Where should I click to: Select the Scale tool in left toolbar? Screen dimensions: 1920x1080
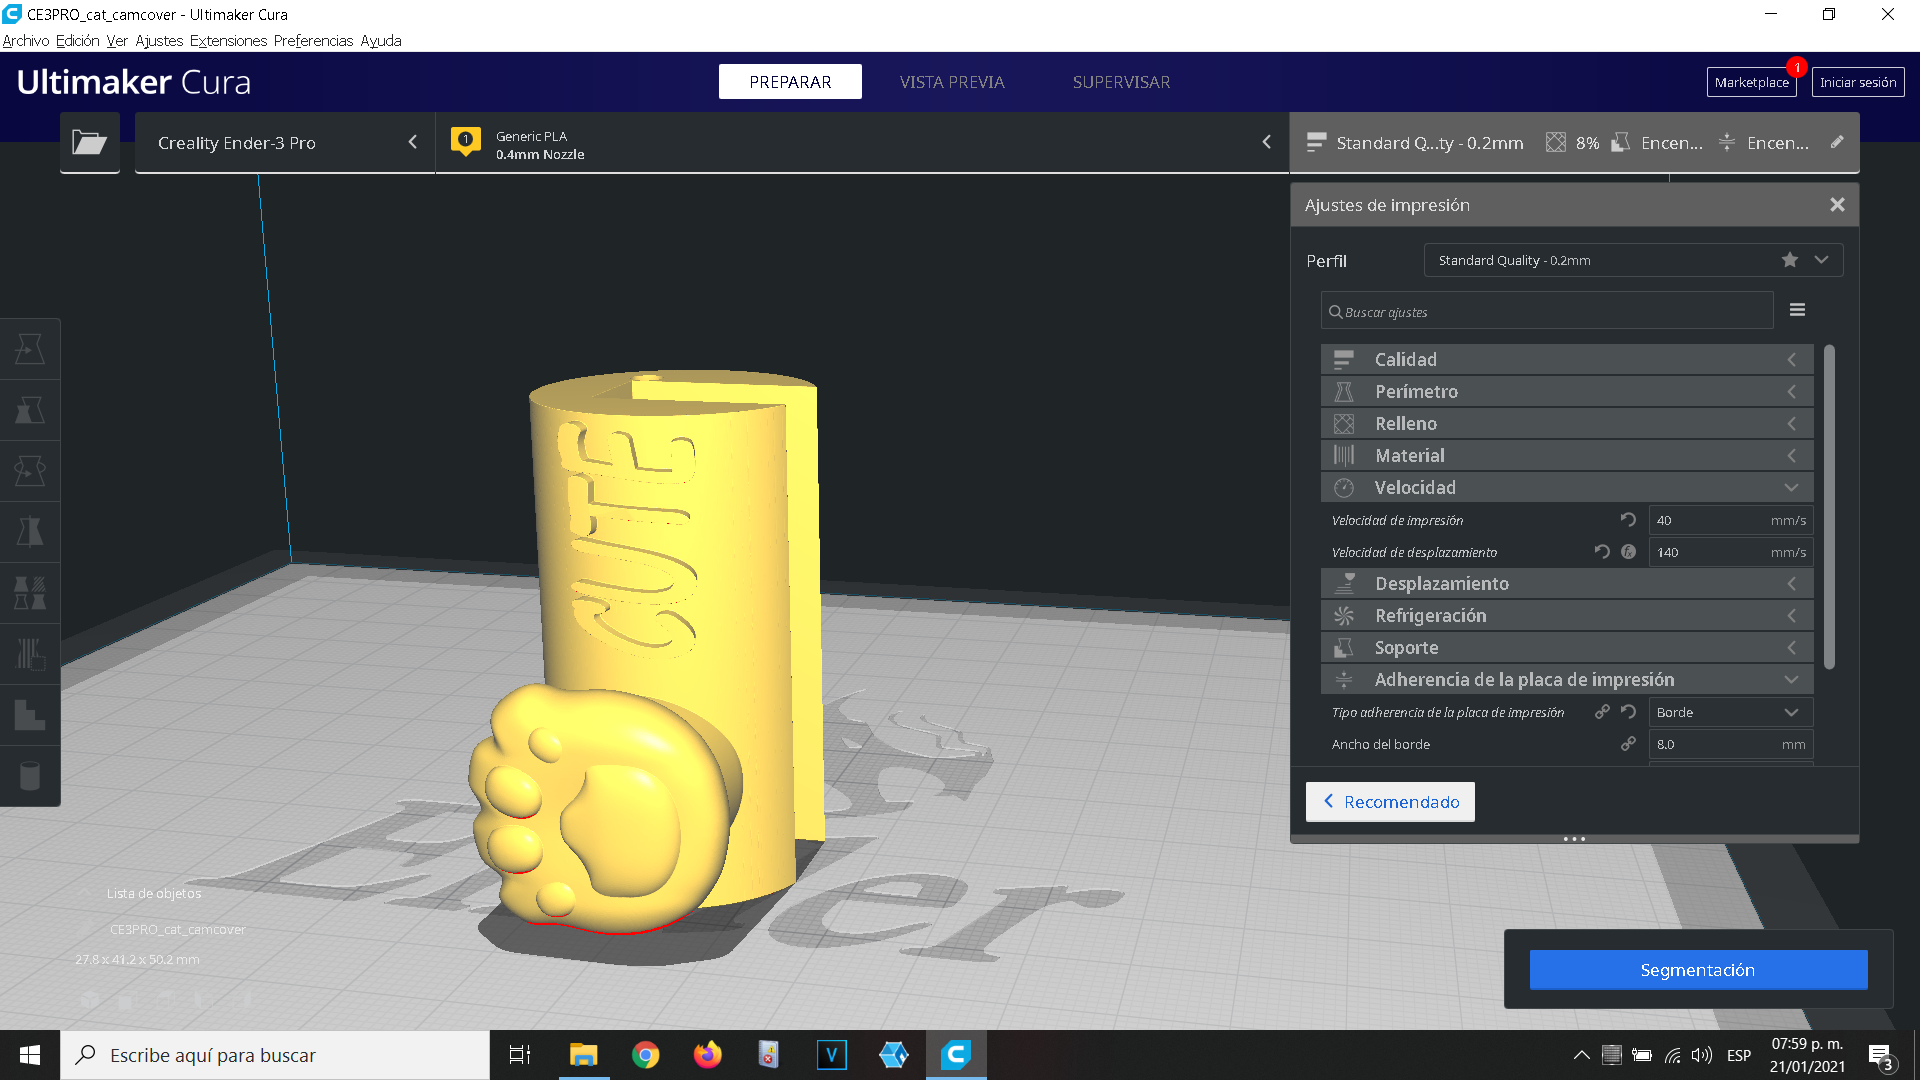(30, 410)
